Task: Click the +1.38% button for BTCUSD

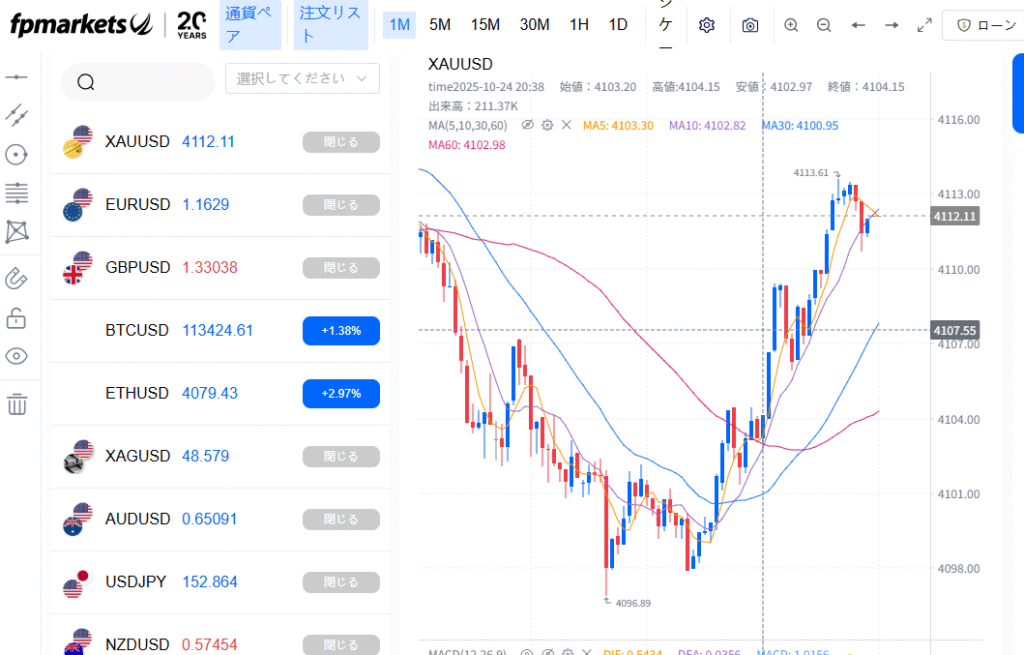Action: [341, 330]
